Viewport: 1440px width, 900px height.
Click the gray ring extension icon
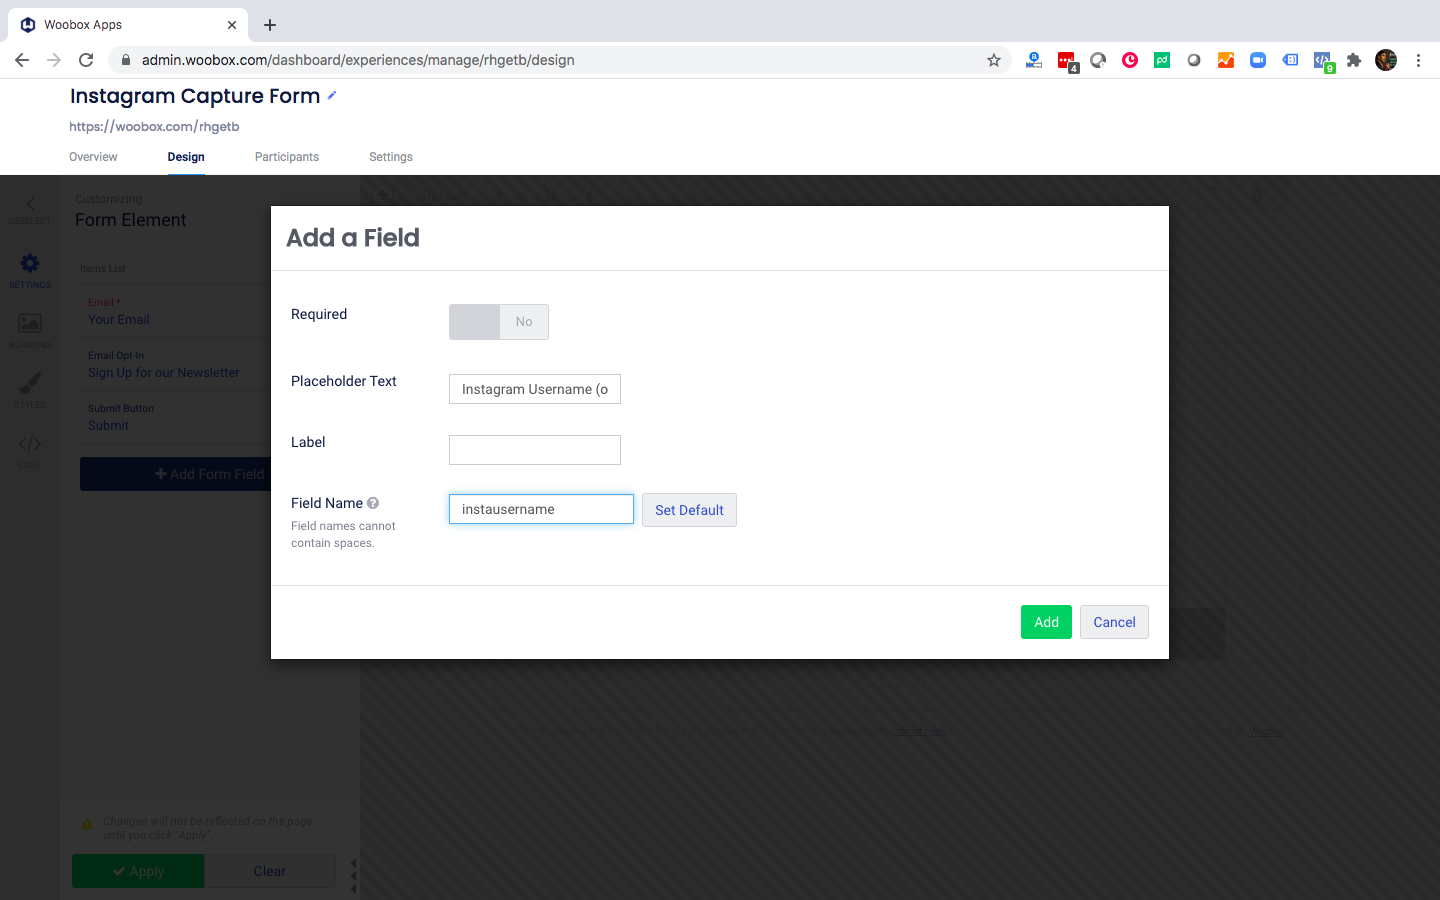coord(1194,60)
